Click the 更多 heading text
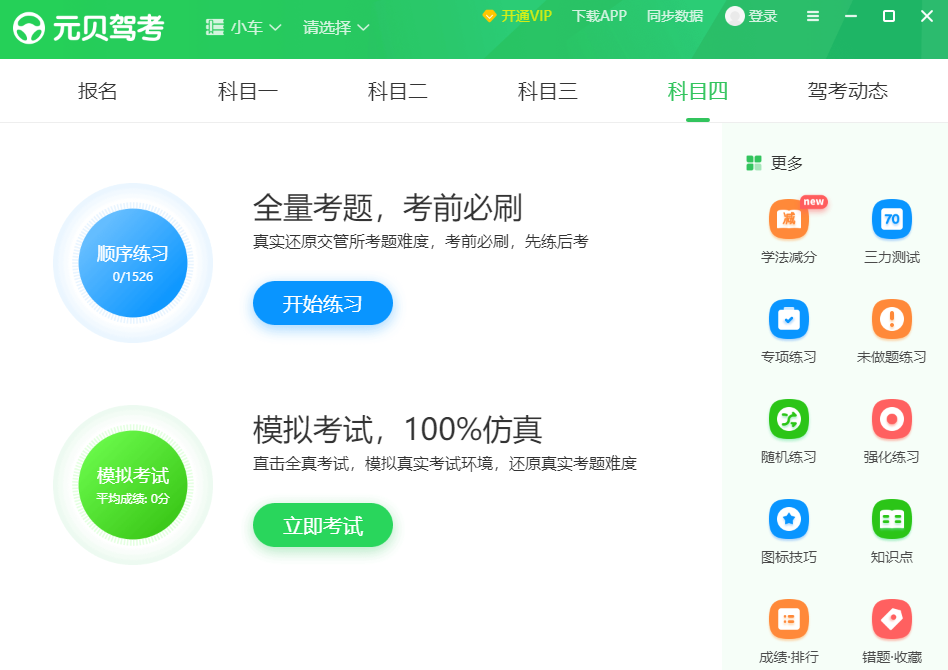 click(x=787, y=163)
